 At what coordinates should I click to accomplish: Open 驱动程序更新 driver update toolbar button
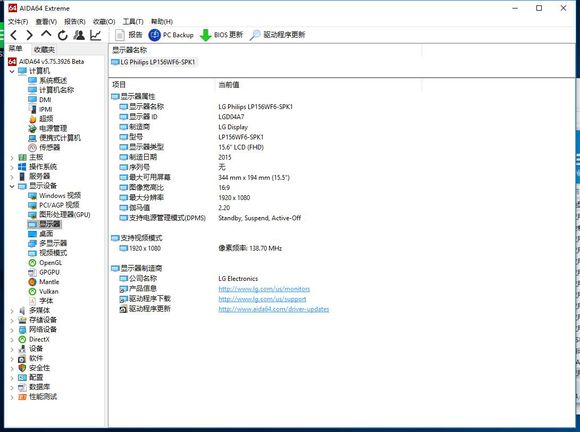pos(277,35)
